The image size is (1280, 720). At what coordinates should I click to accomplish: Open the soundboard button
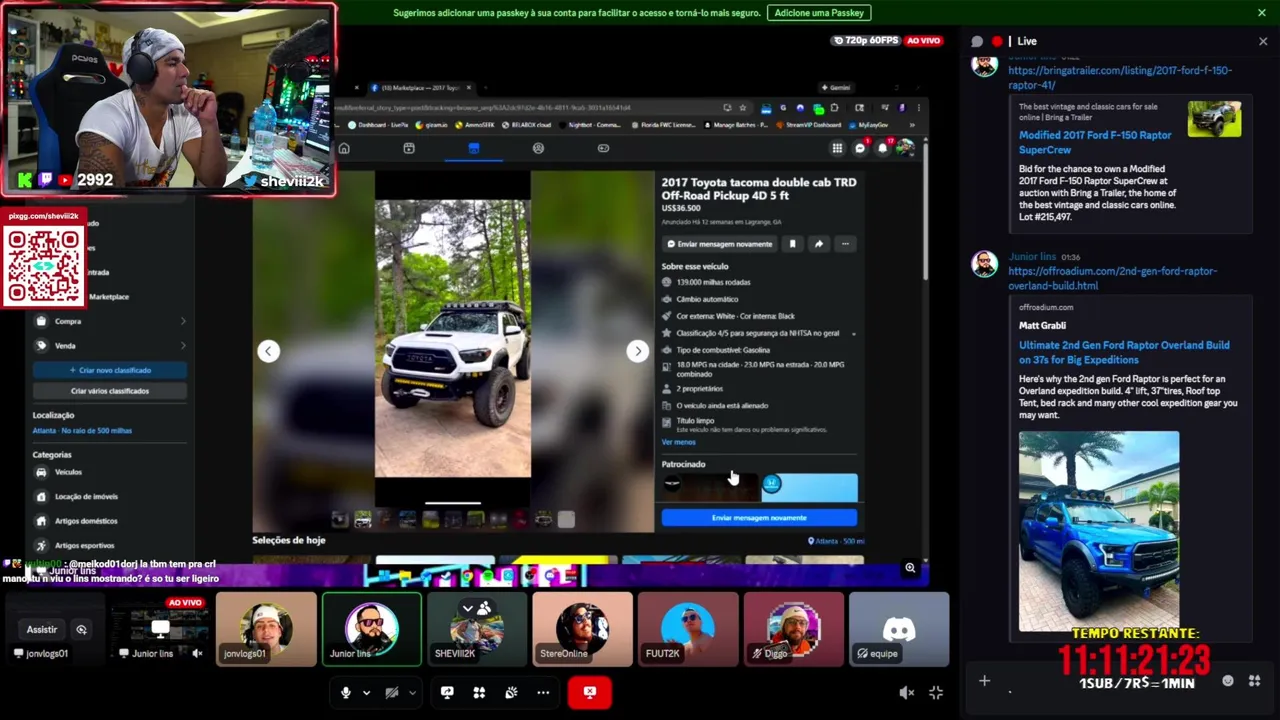click(511, 692)
